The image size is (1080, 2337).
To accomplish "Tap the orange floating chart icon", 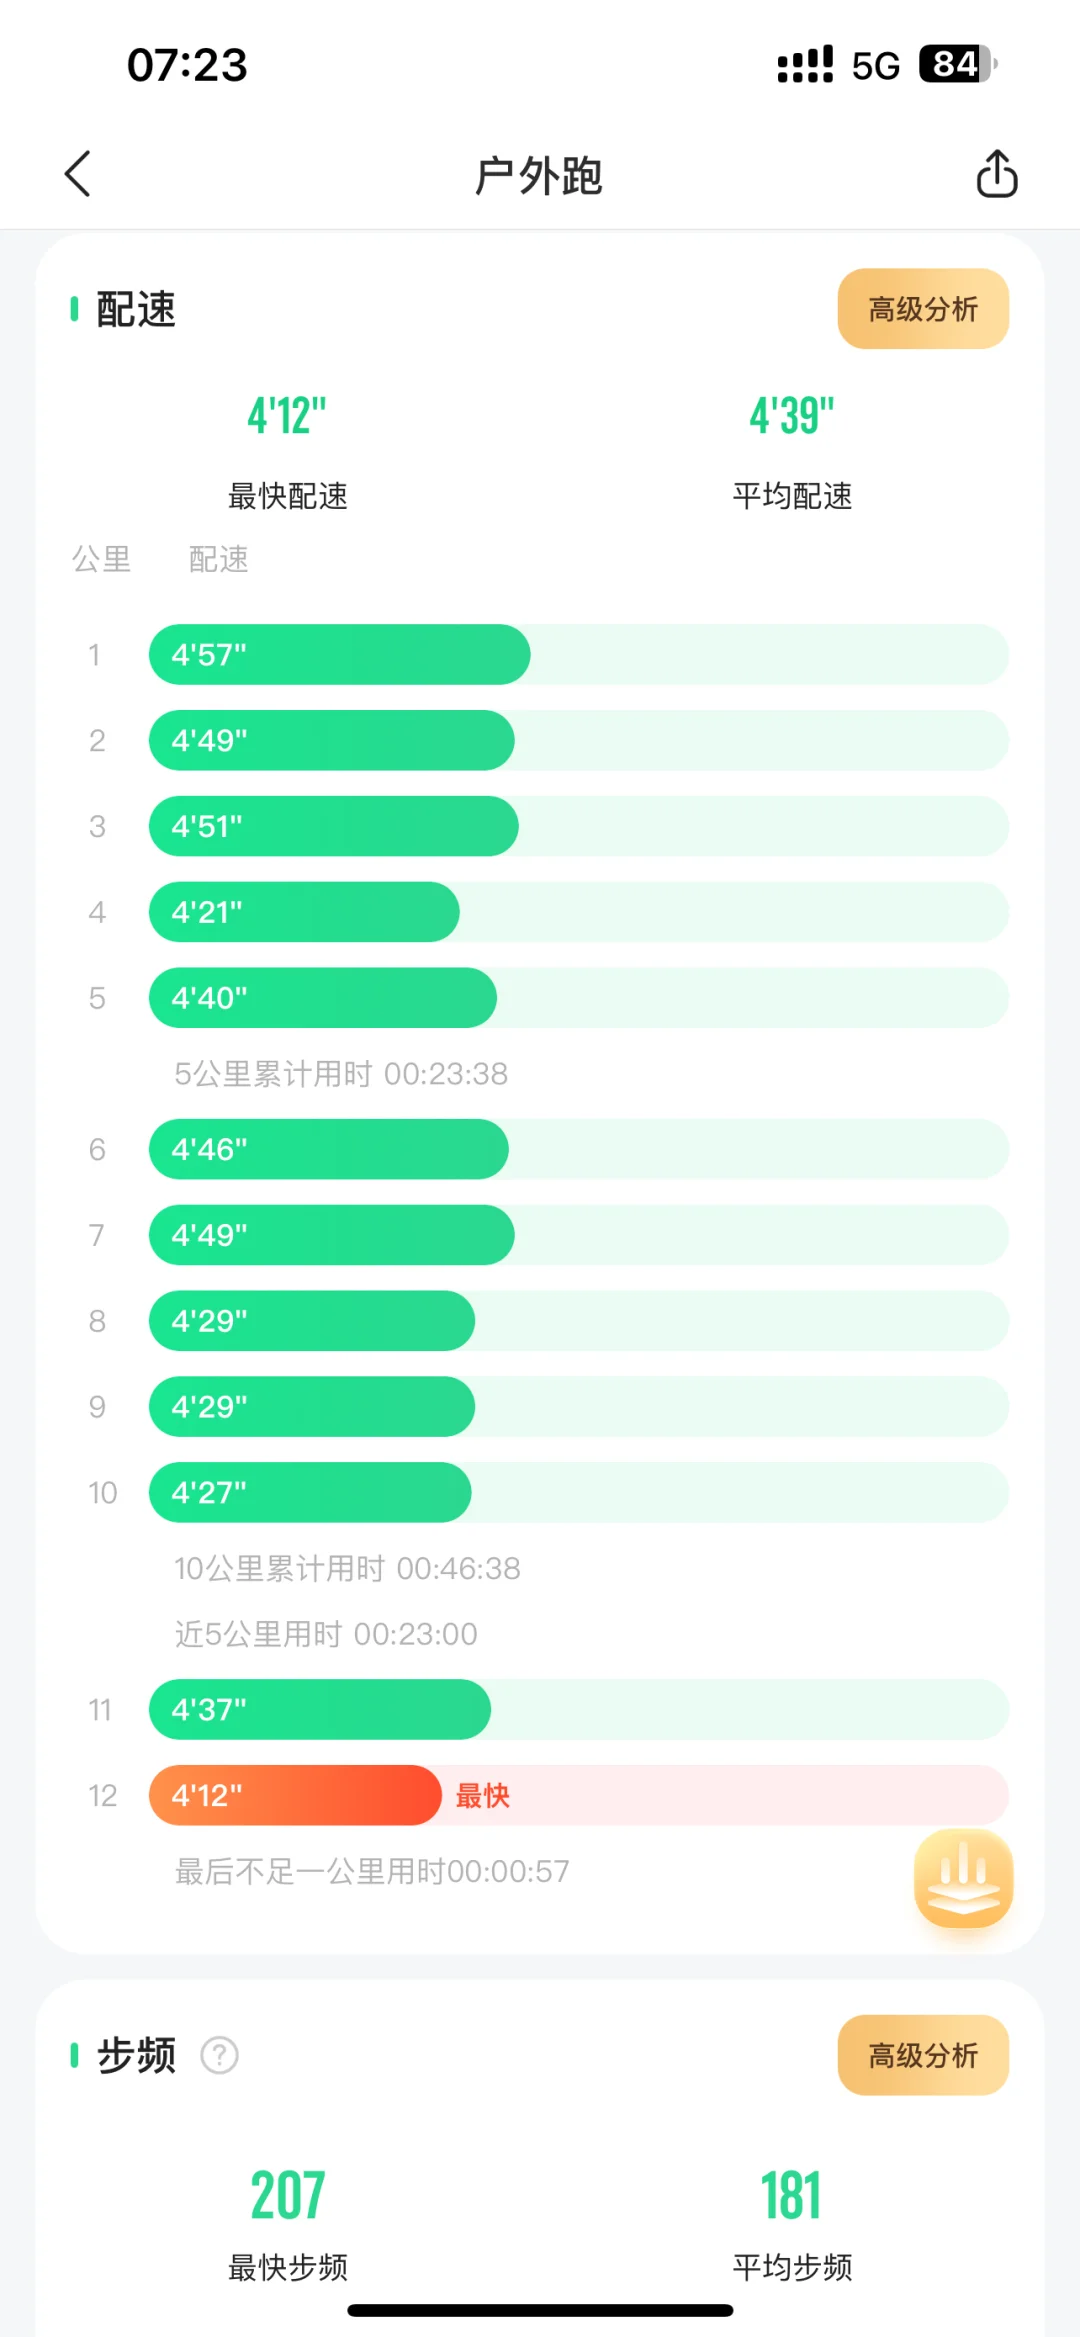I will tap(963, 1878).
